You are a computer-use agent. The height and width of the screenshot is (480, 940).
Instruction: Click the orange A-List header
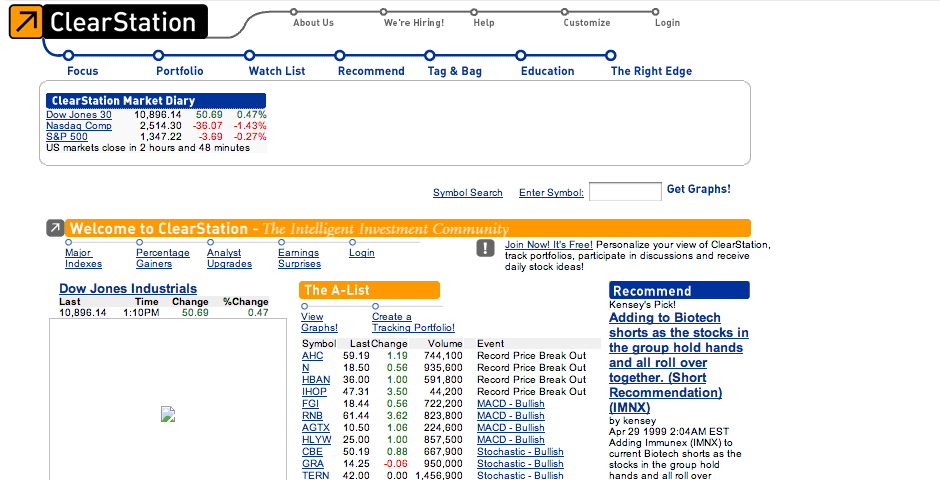(x=369, y=290)
